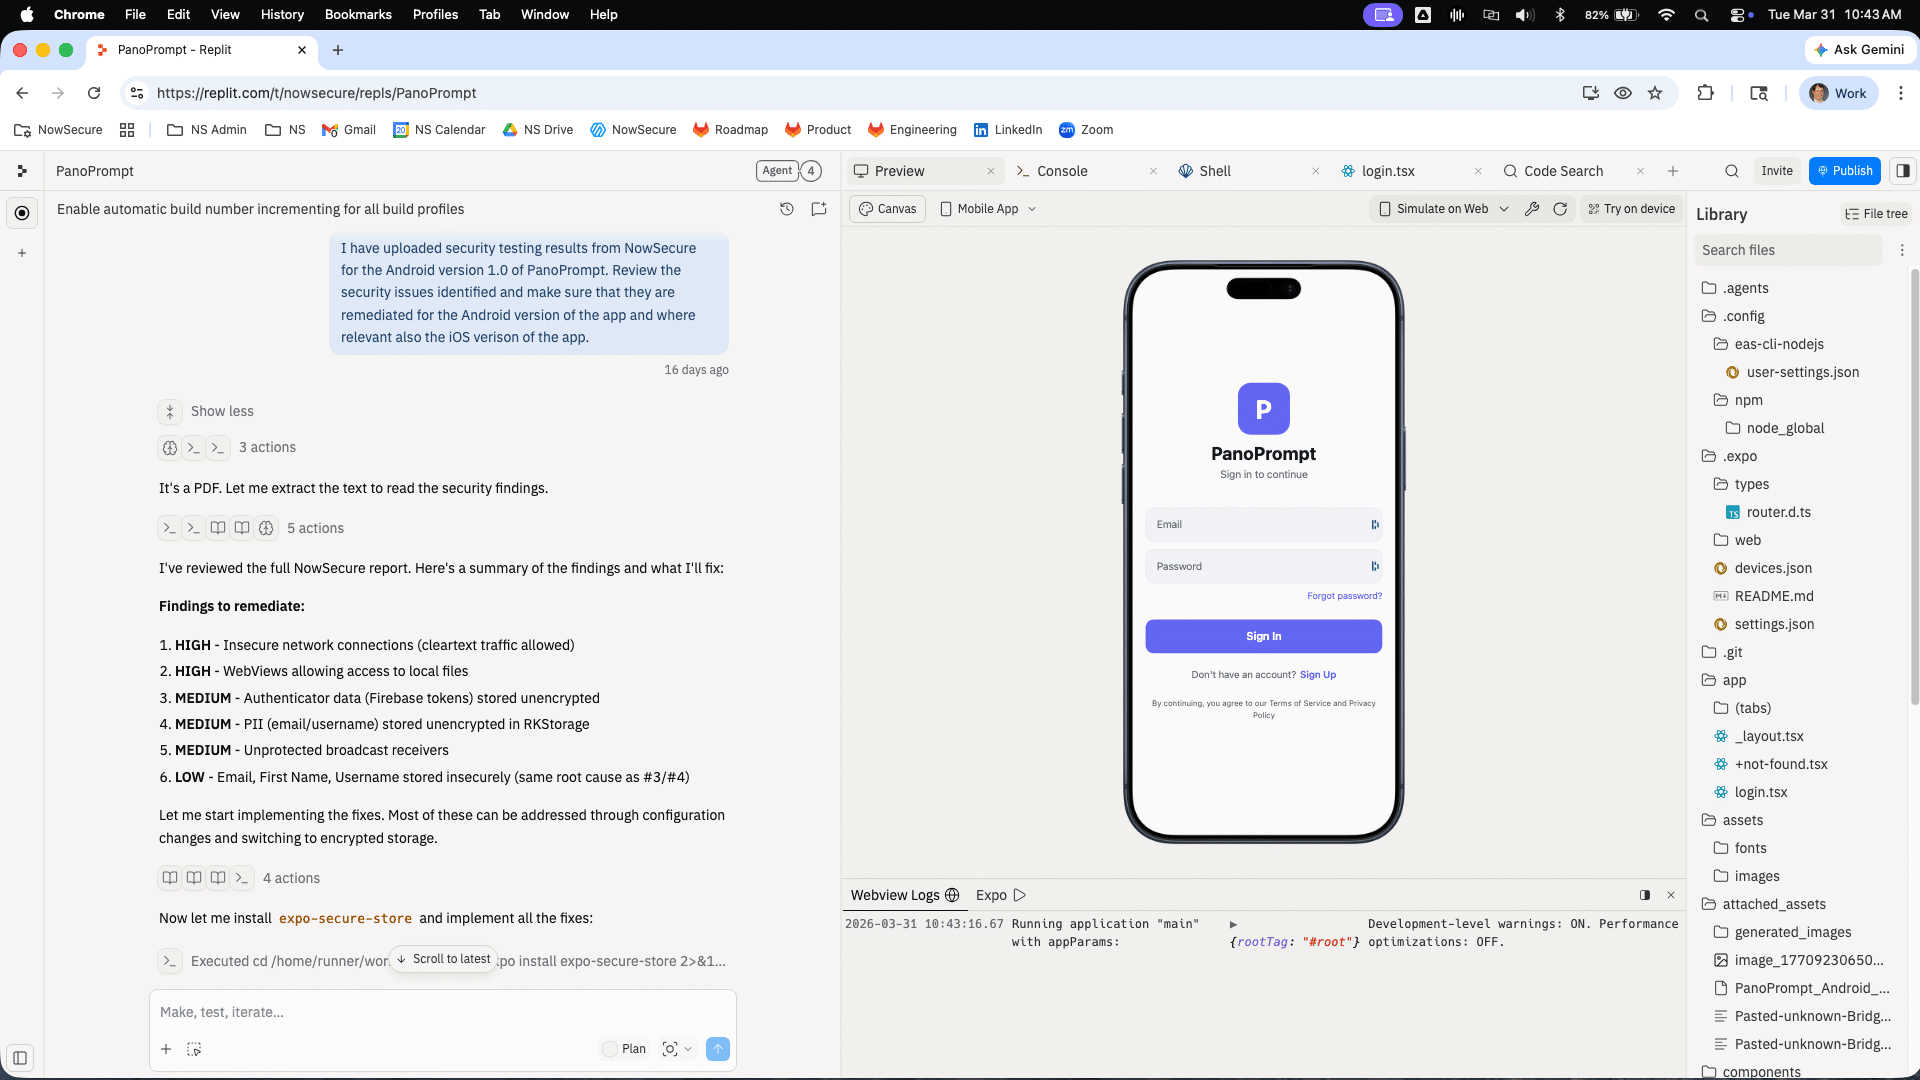Send message with up-arrow button

click(718, 1049)
